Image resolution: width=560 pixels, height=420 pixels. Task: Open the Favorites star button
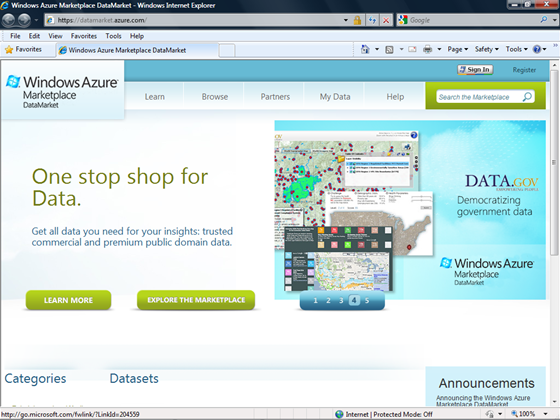tap(24, 49)
